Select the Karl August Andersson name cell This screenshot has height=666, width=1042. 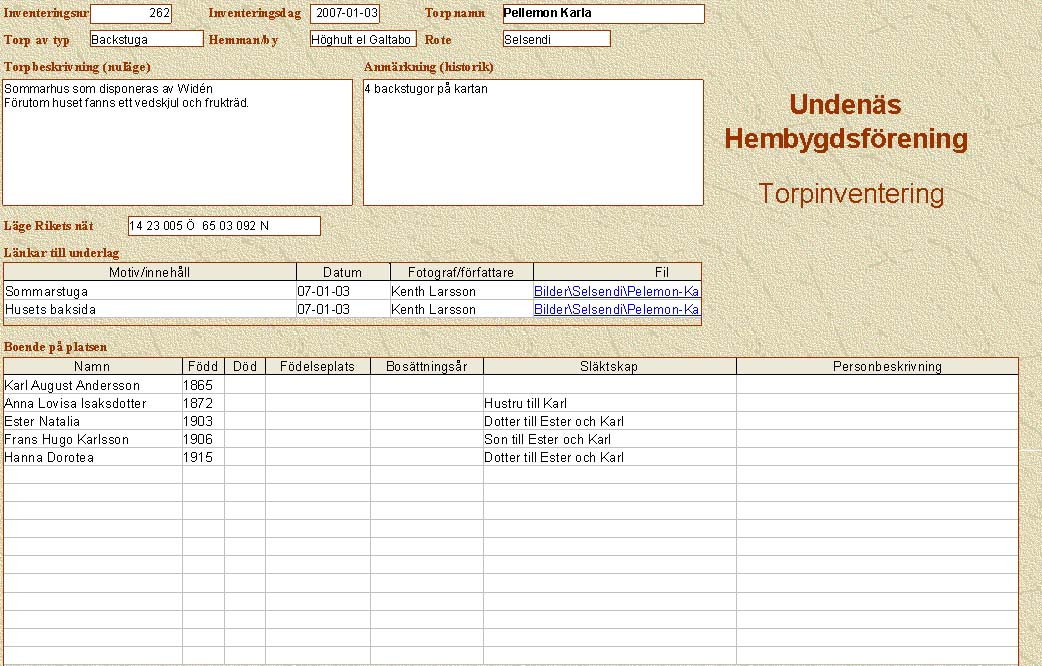92,385
